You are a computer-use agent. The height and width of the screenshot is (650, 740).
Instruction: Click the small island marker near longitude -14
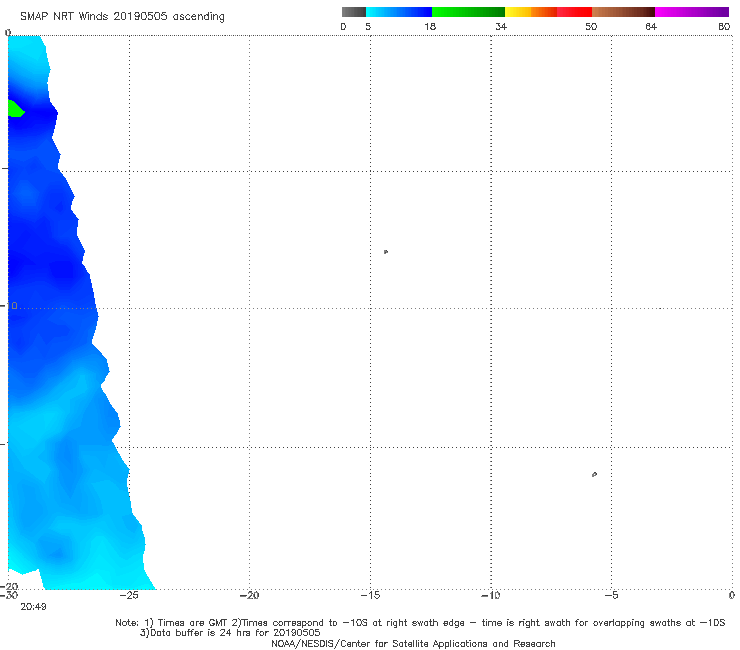[x=386, y=252]
